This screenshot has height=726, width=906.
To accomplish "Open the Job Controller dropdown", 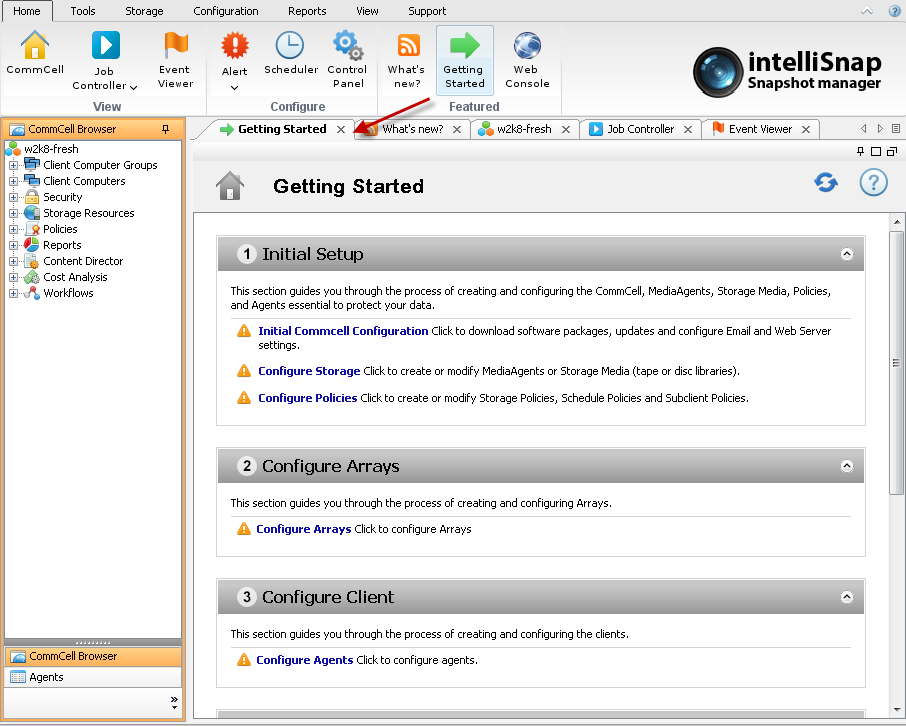I will (134, 87).
